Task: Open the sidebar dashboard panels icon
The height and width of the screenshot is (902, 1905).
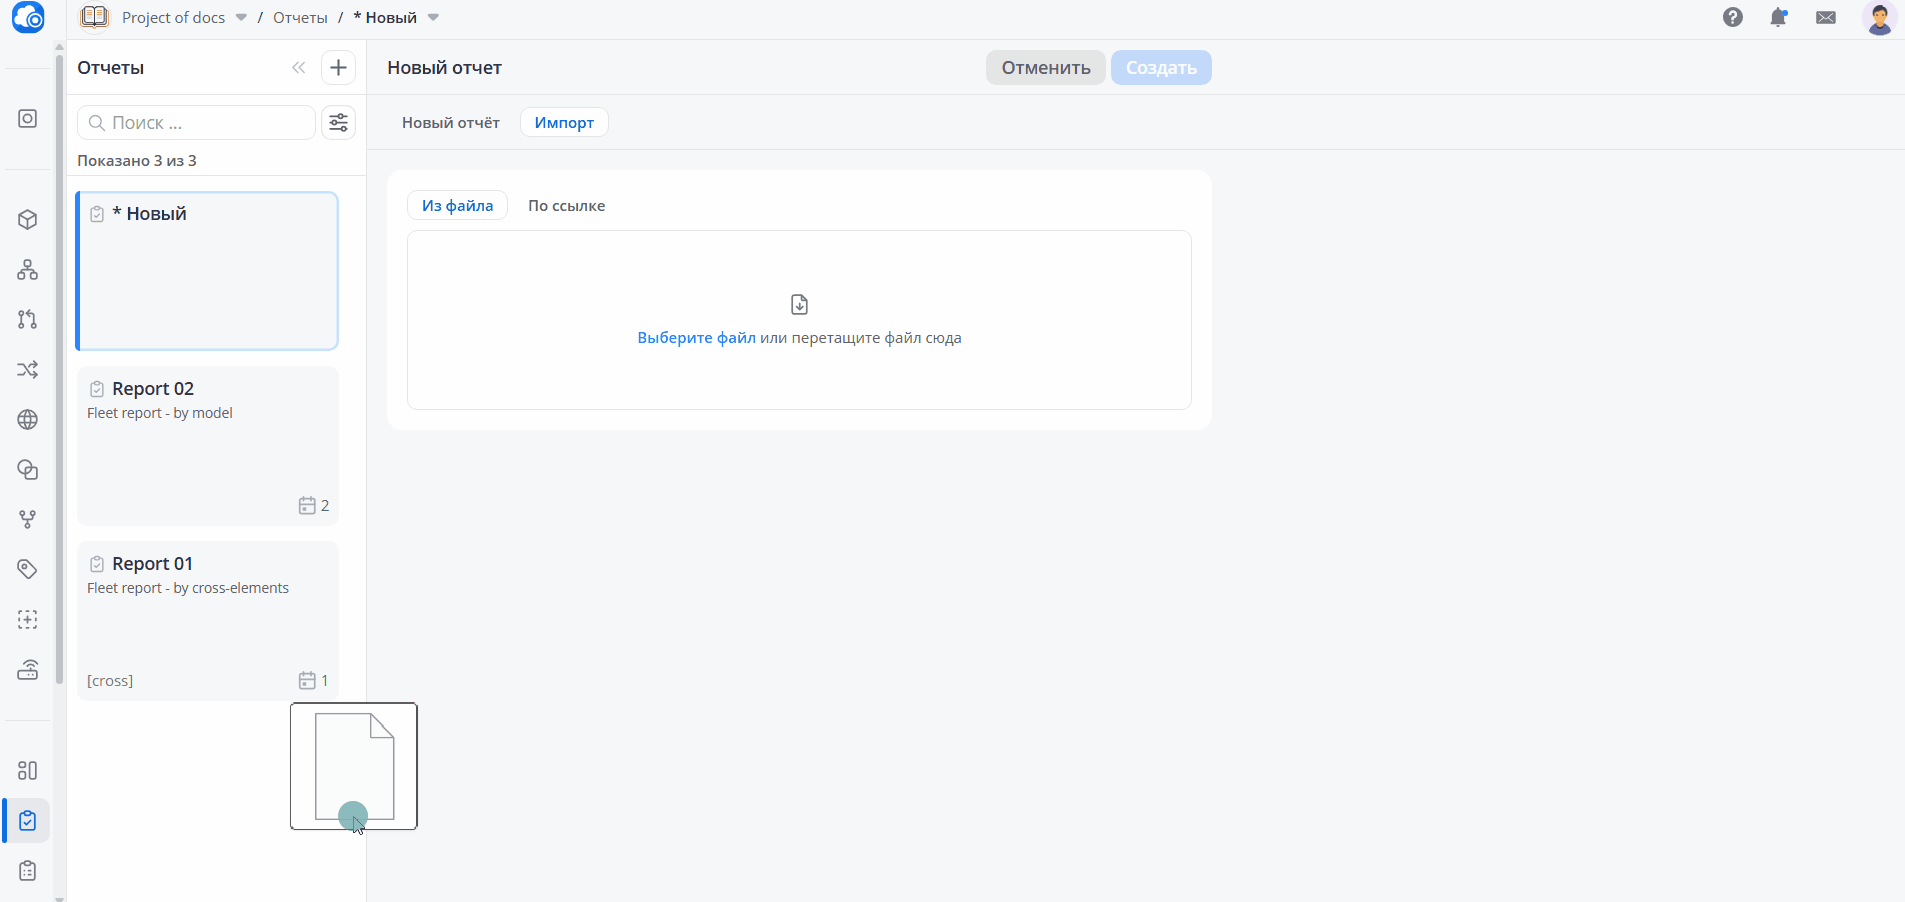Action: (x=28, y=771)
